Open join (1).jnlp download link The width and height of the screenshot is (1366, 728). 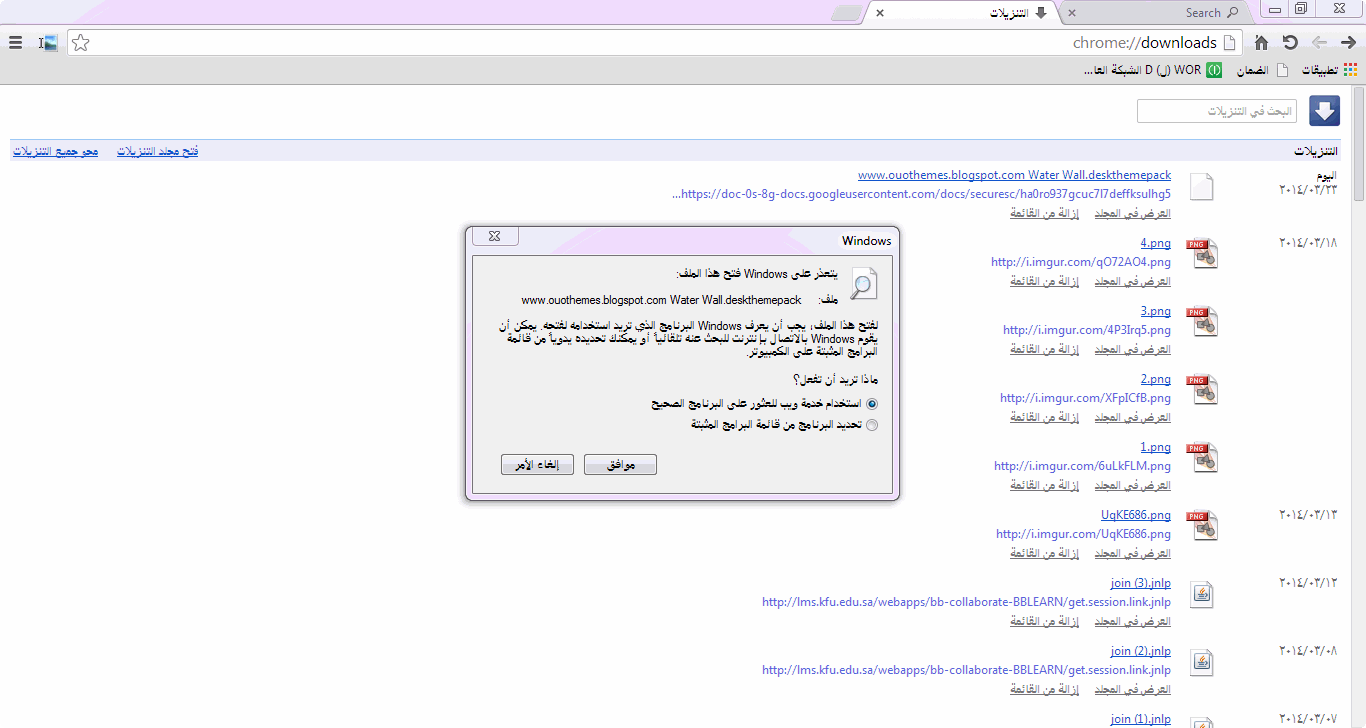(1141, 719)
